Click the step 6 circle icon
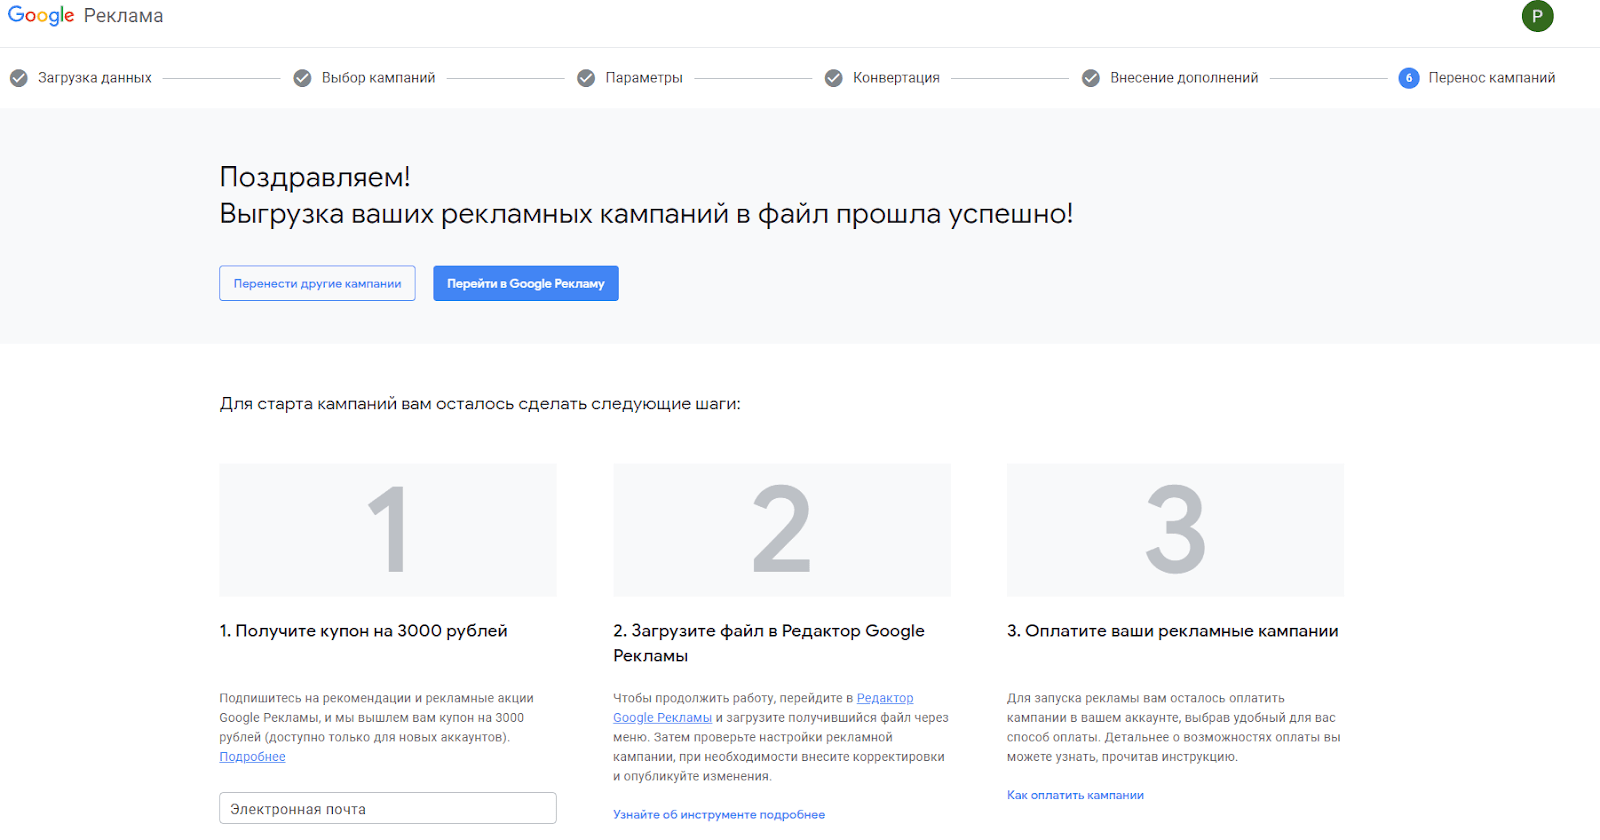 1409,78
